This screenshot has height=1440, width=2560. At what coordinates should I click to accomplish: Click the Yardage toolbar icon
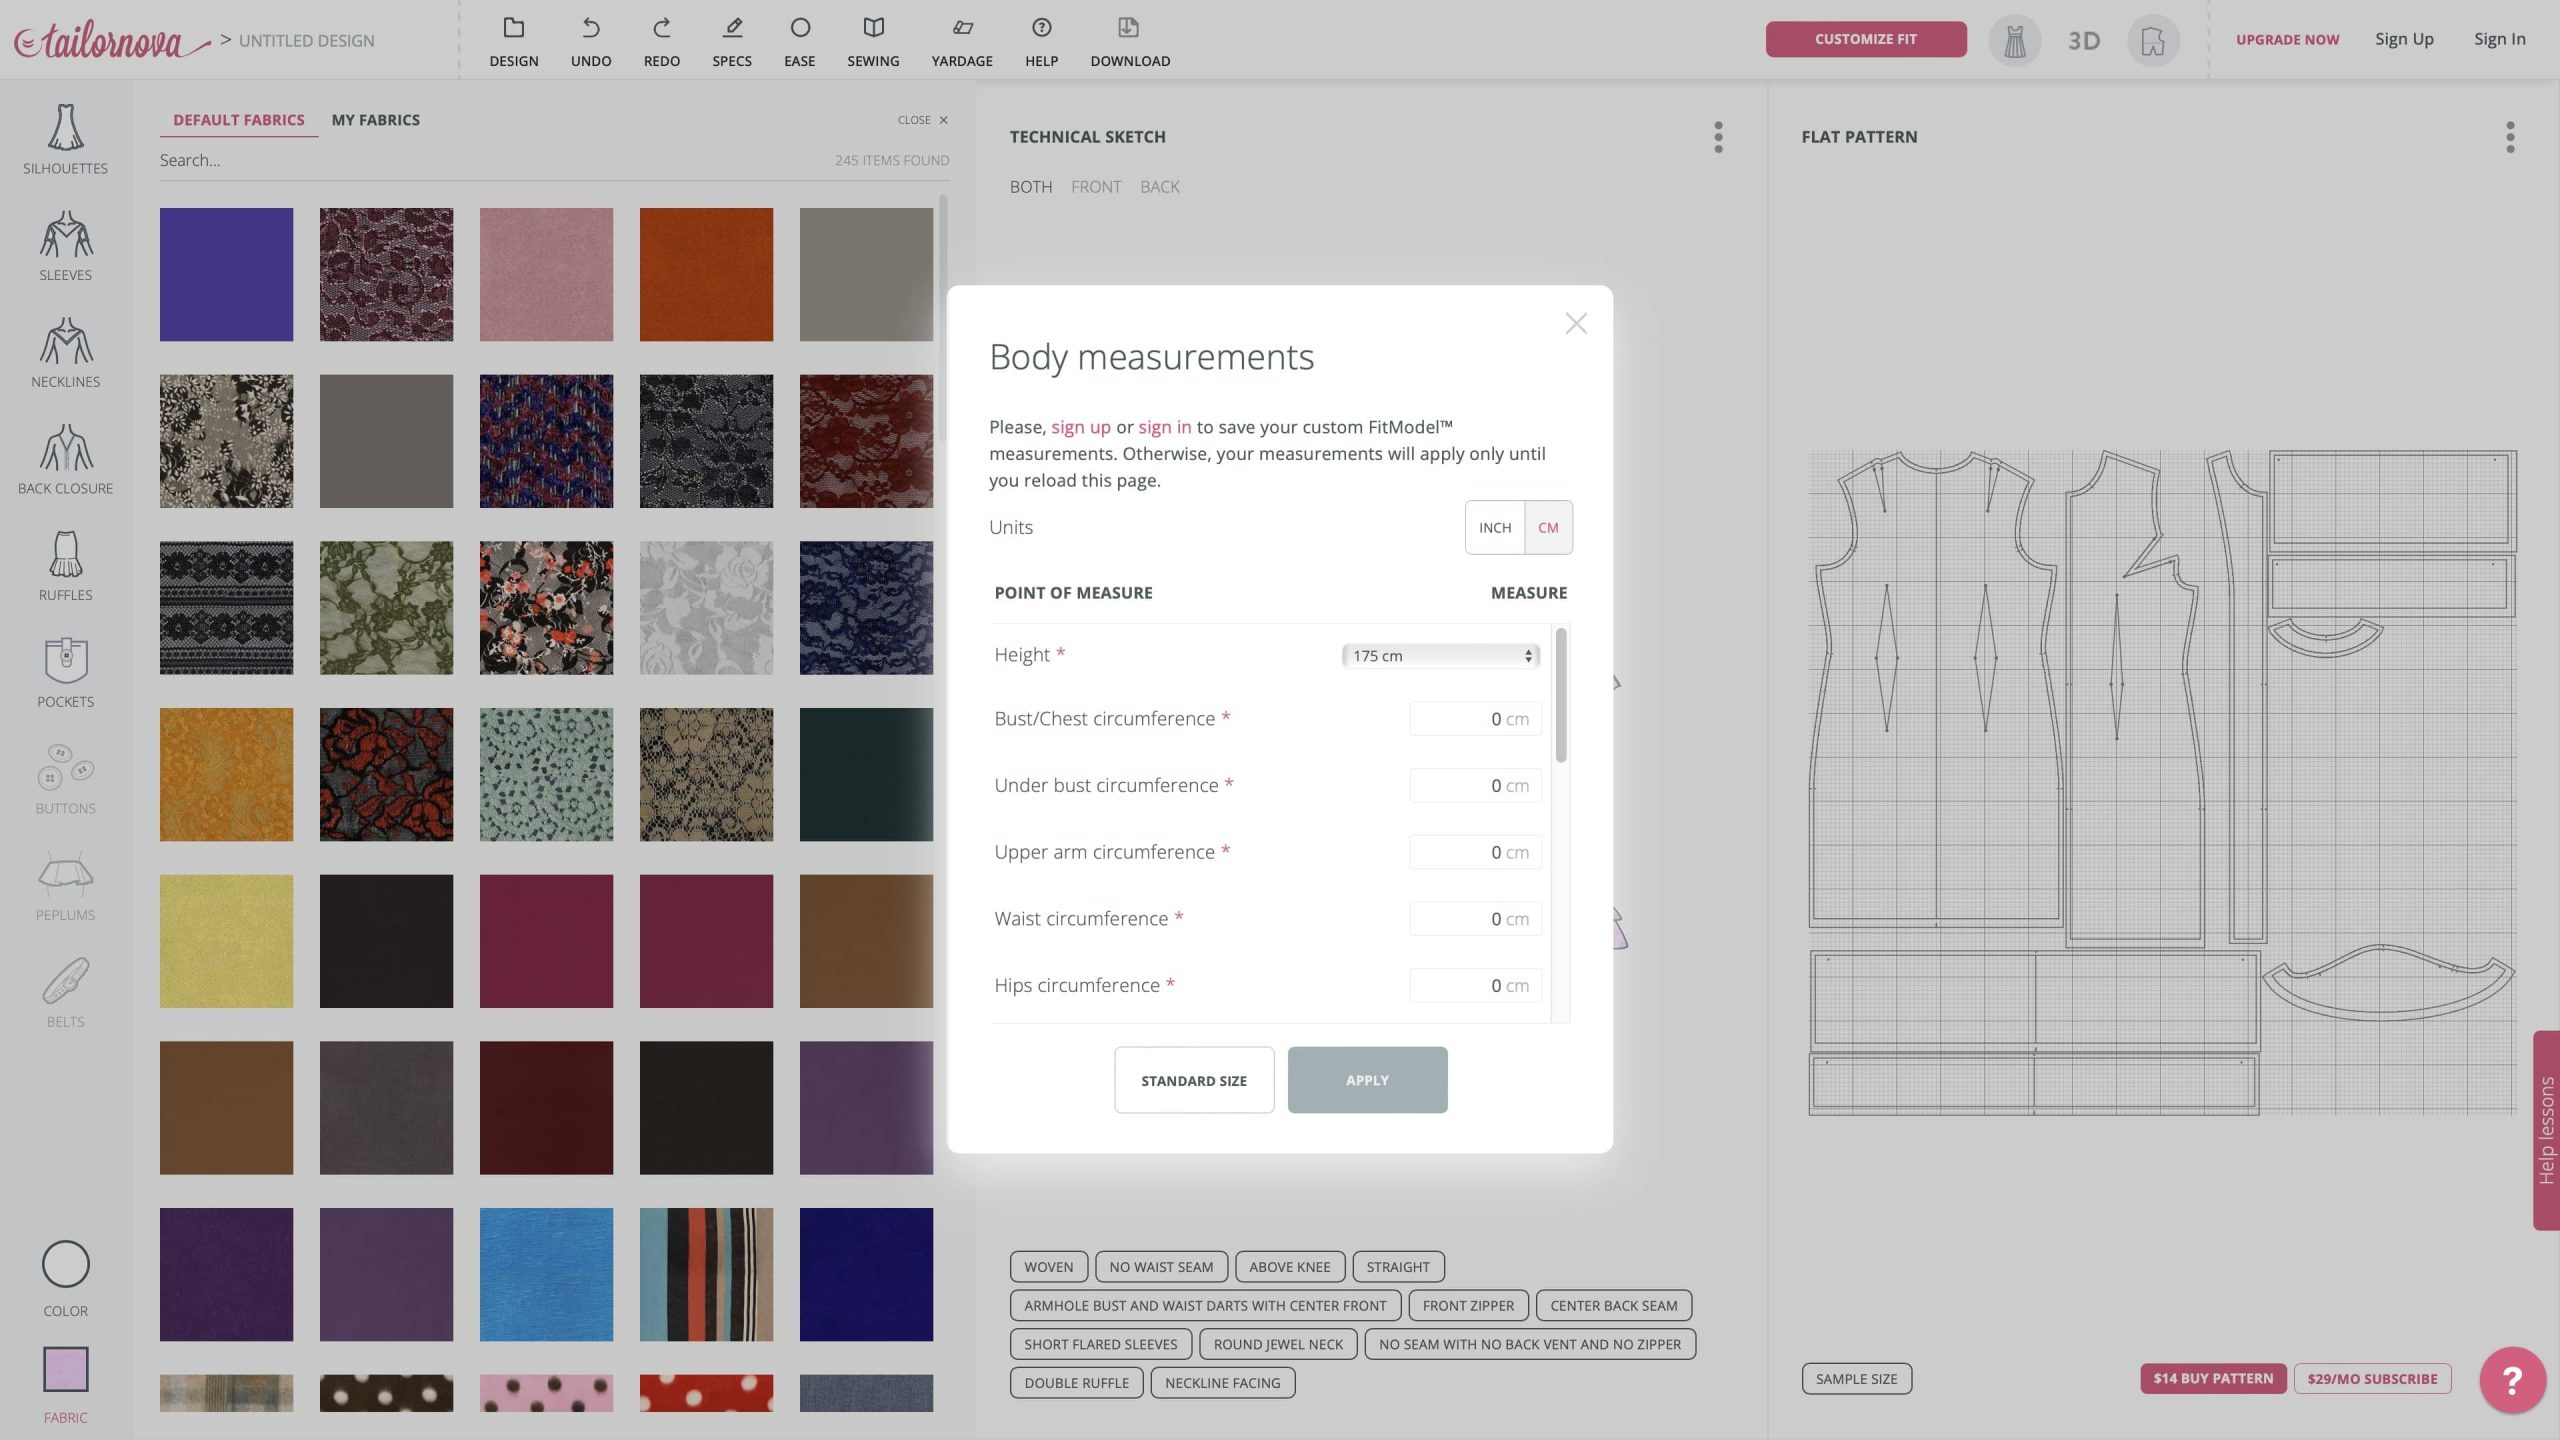(x=961, y=40)
